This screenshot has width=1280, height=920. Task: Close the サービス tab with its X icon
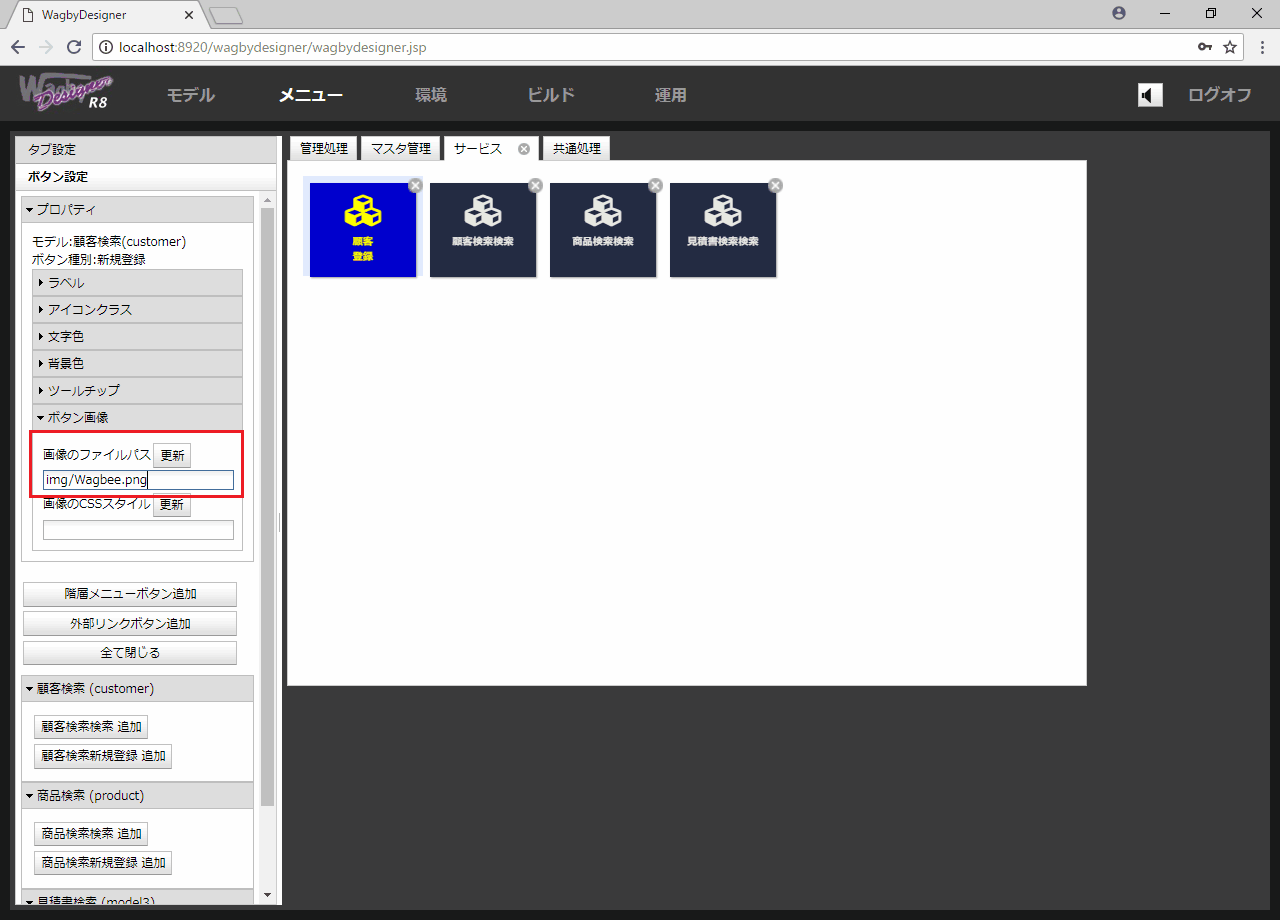click(x=524, y=149)
